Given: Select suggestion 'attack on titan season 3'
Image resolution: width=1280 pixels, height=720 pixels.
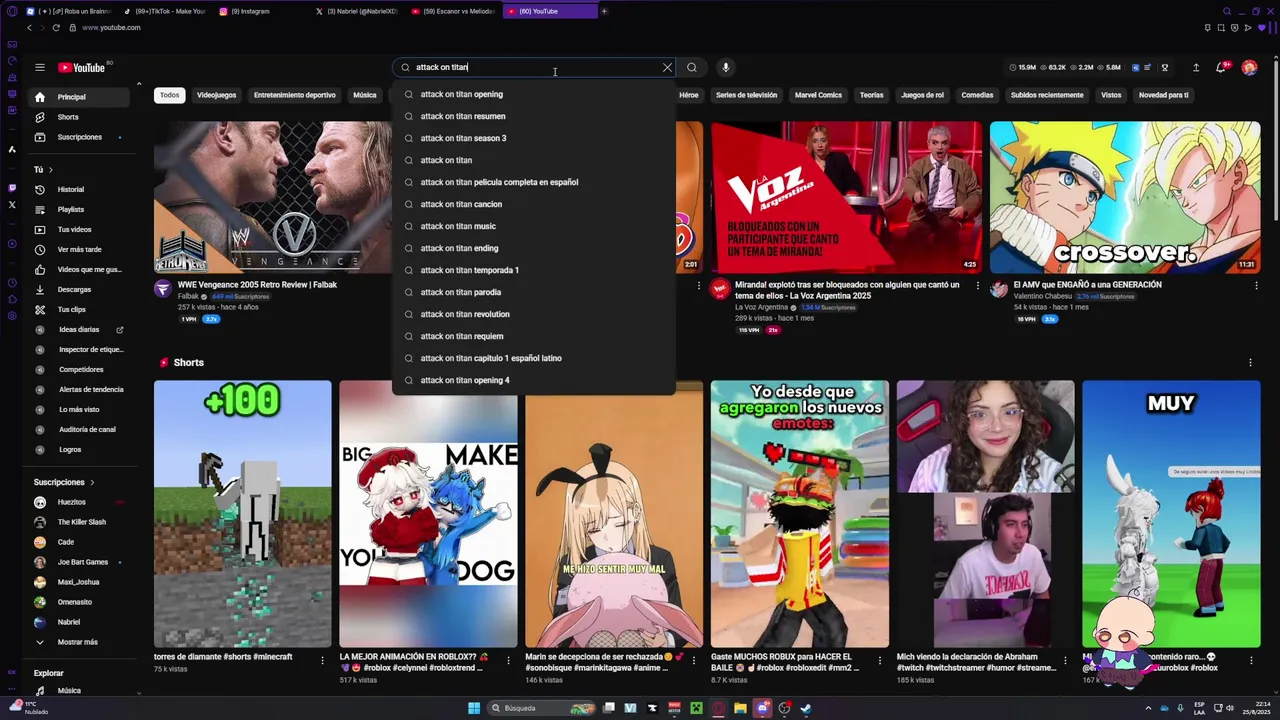Looking at the screenshot, I should pos(534,138).
